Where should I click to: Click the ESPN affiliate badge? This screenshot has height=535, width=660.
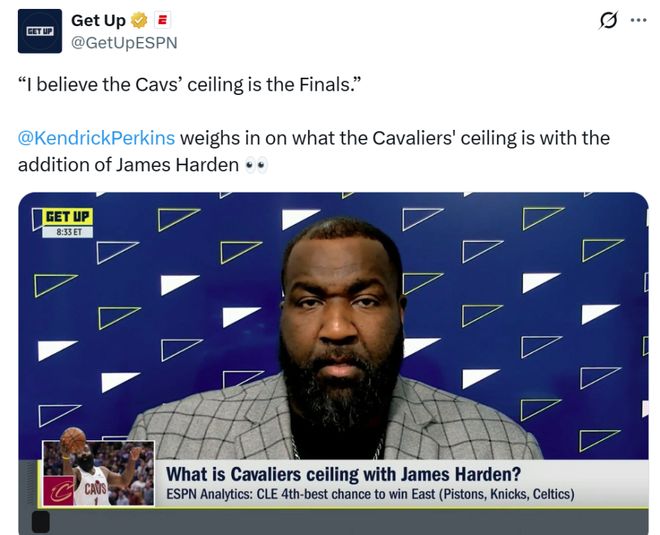click(x=162, y=20)
